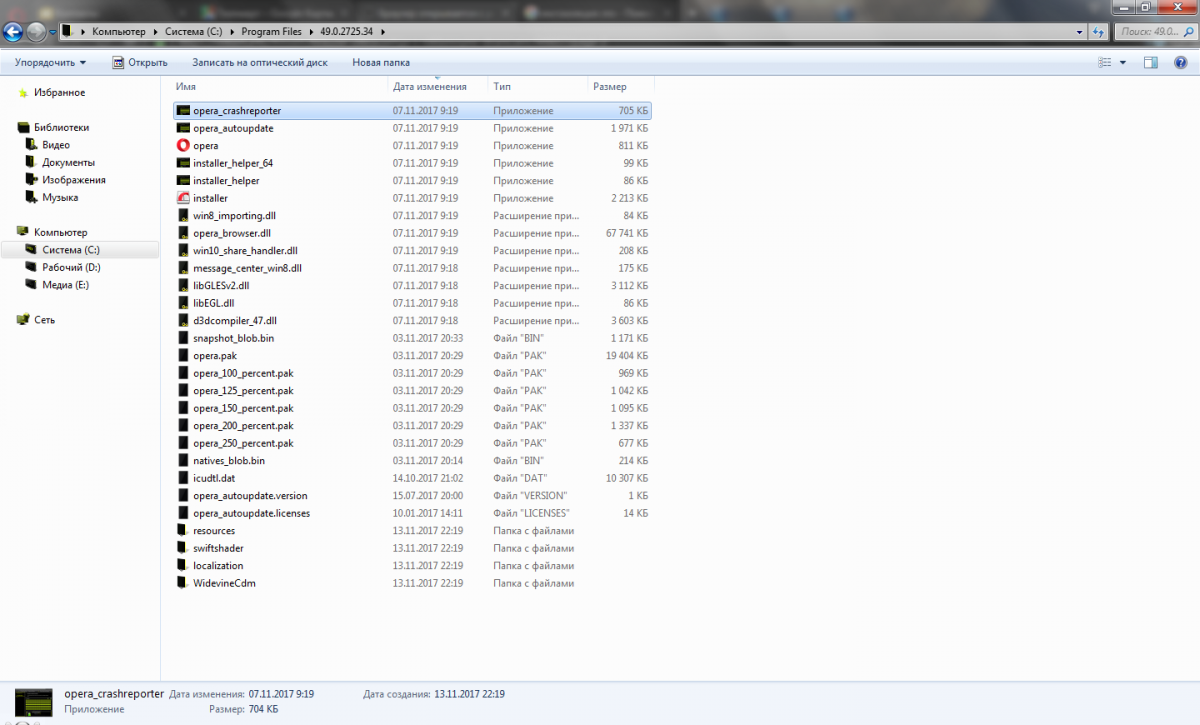The image size is (1200, 725).
Task: Expand the Program Files breadcrumb arrow
Action: coord(309,32)
